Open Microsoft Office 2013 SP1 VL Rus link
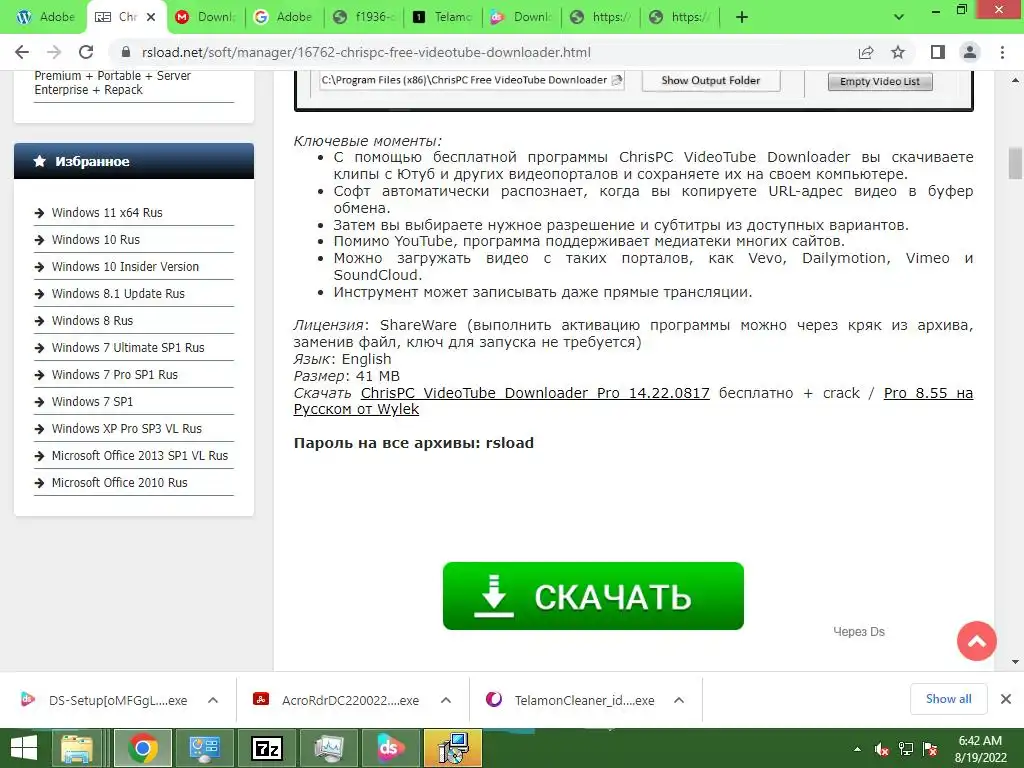 coord(140,455)
